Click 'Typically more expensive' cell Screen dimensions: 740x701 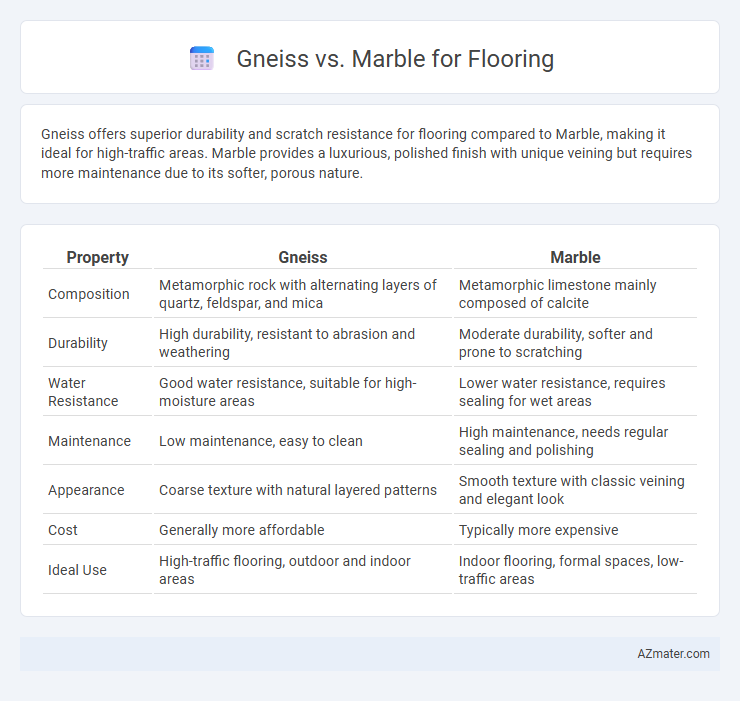(x=538, y=530)
